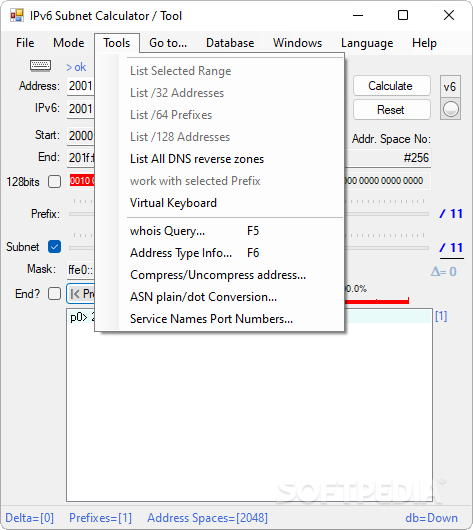
Task: Click the red percentage progress bar
Action: pos(377,301)
